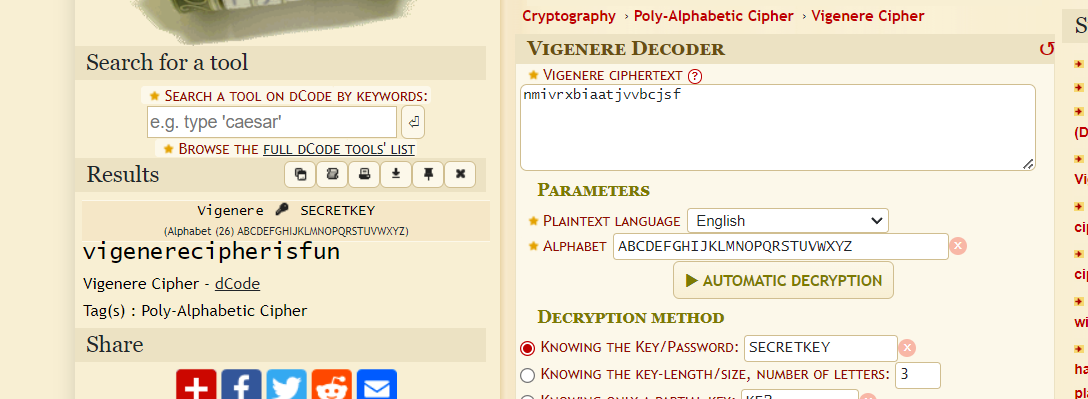Print the results
This screenshot has height=399, width=1088.
point(364,174)
